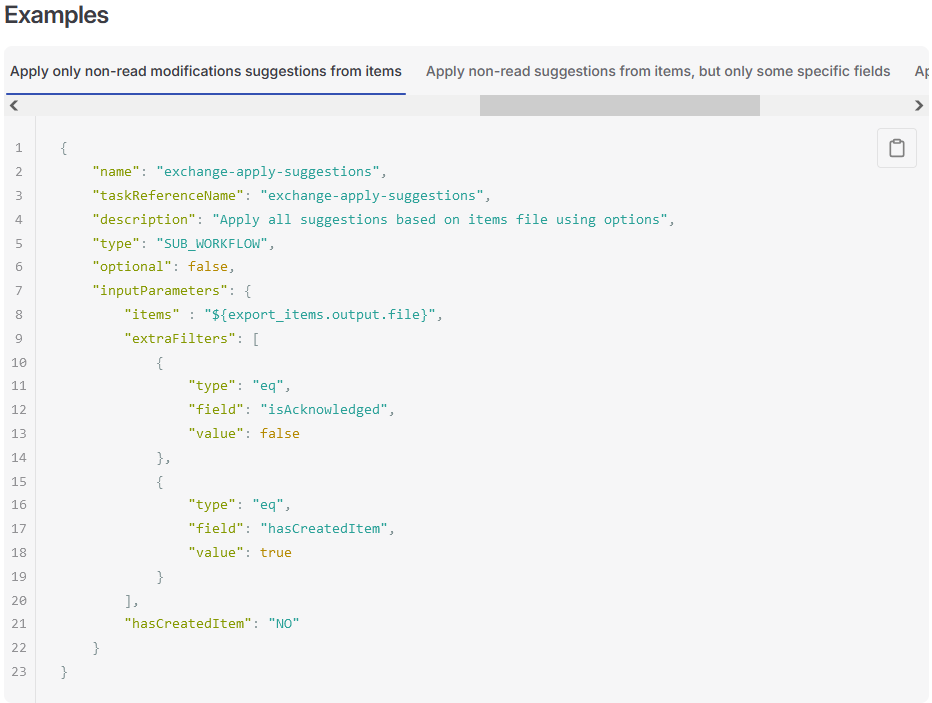Click the horizontal scrollbar thumb above the code
Viewport: 932px width, 703px height.
tap(618, 104)
